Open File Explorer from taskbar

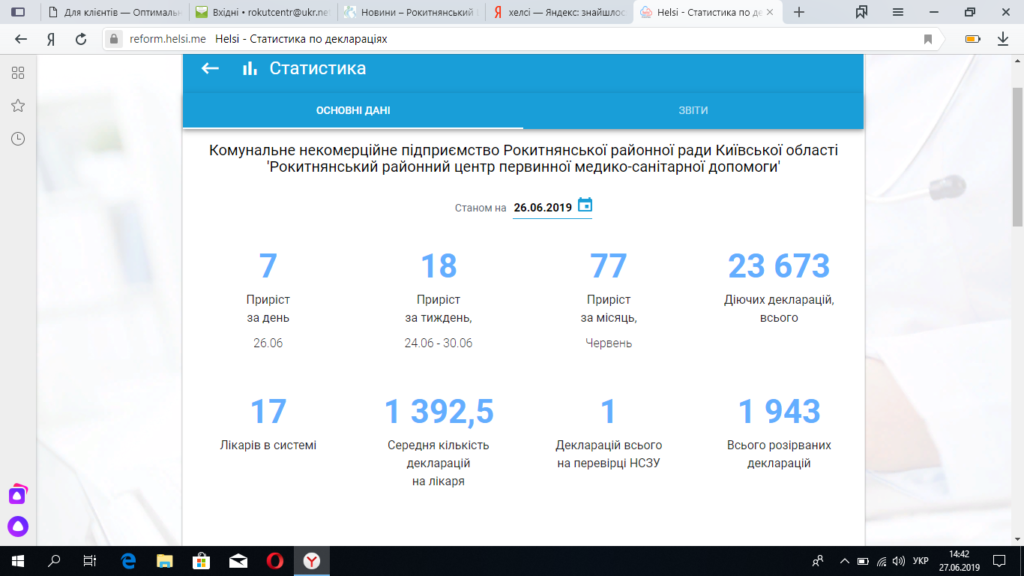pyautogui.click(x=165, y=561)
